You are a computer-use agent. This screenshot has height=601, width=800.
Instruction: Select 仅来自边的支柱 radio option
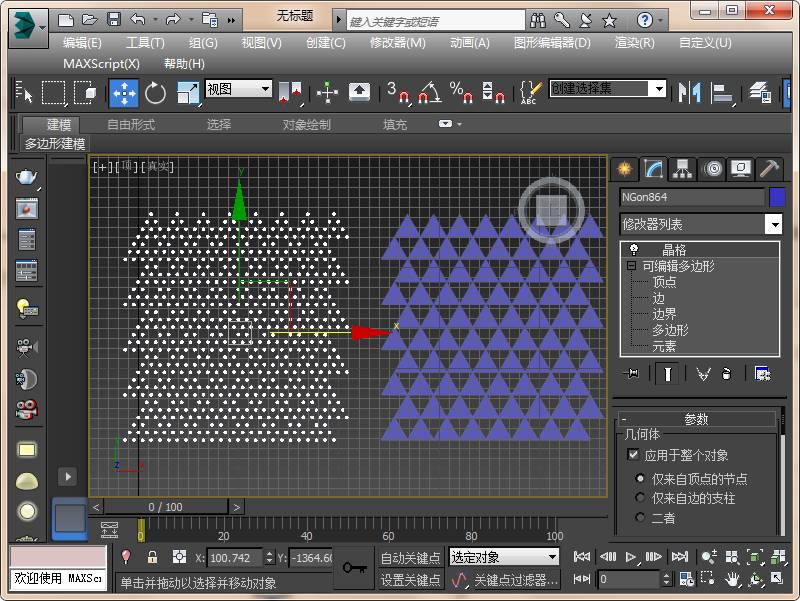click(x=640, y=497)
